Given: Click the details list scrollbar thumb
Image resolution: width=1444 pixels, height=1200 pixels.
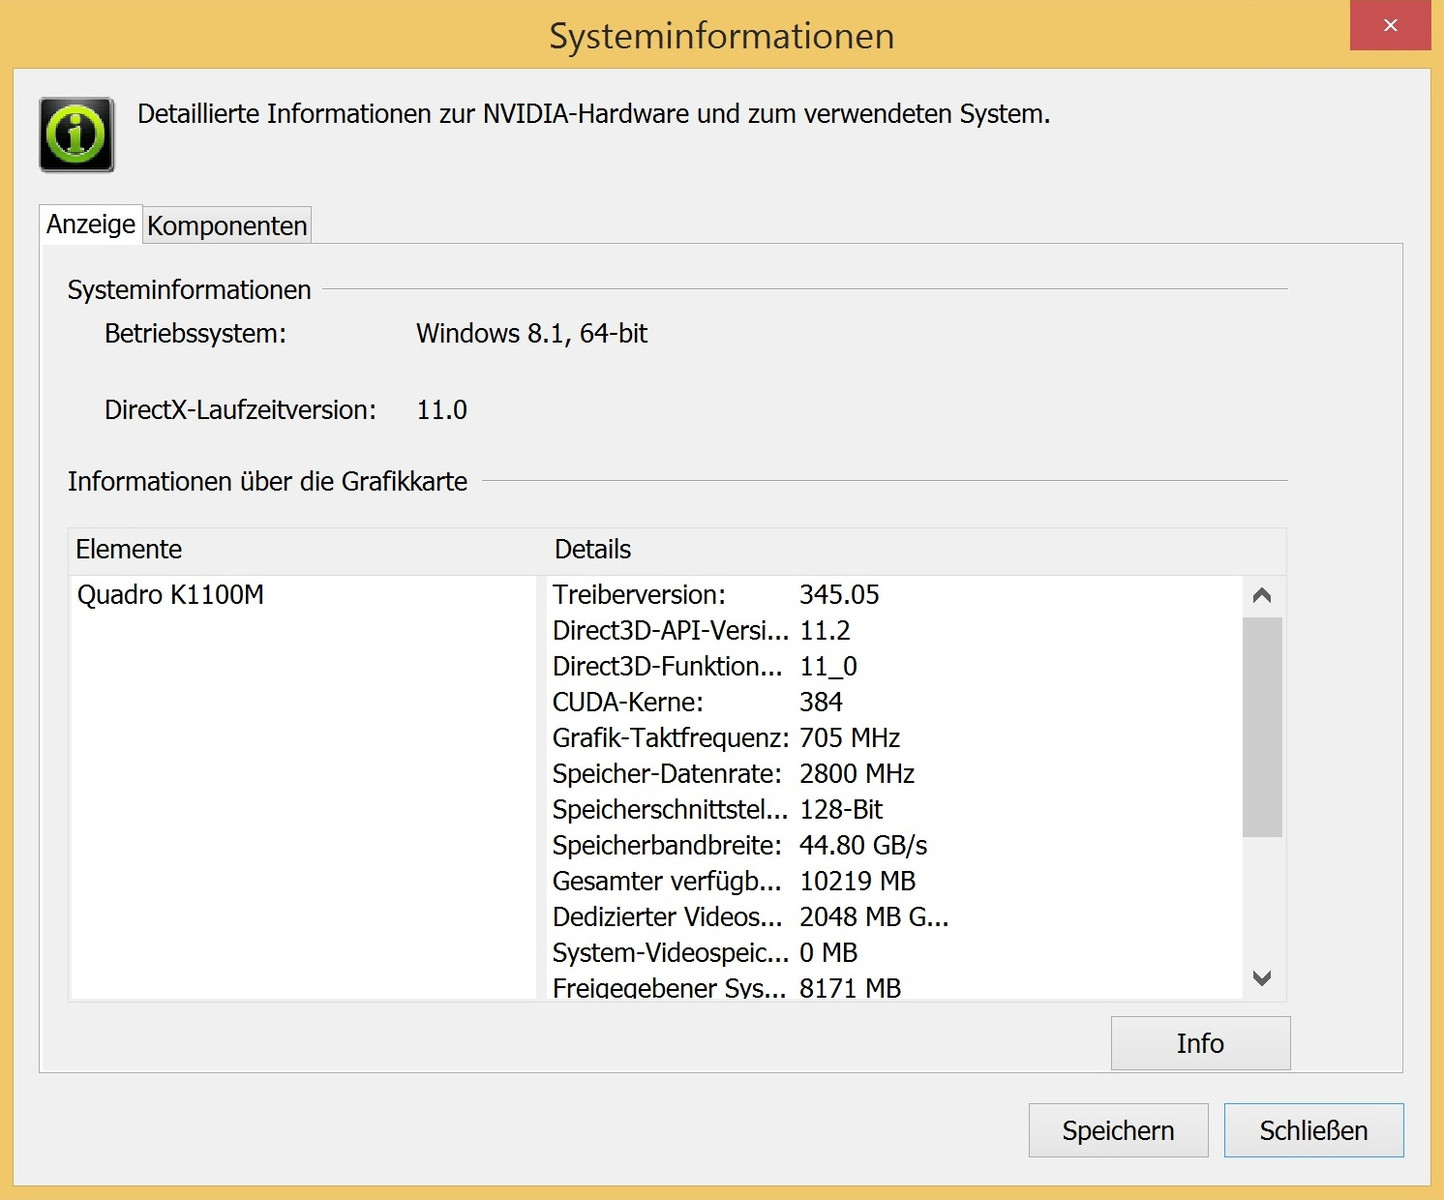Looking at the screenshot, I should tap(1262, 726).
